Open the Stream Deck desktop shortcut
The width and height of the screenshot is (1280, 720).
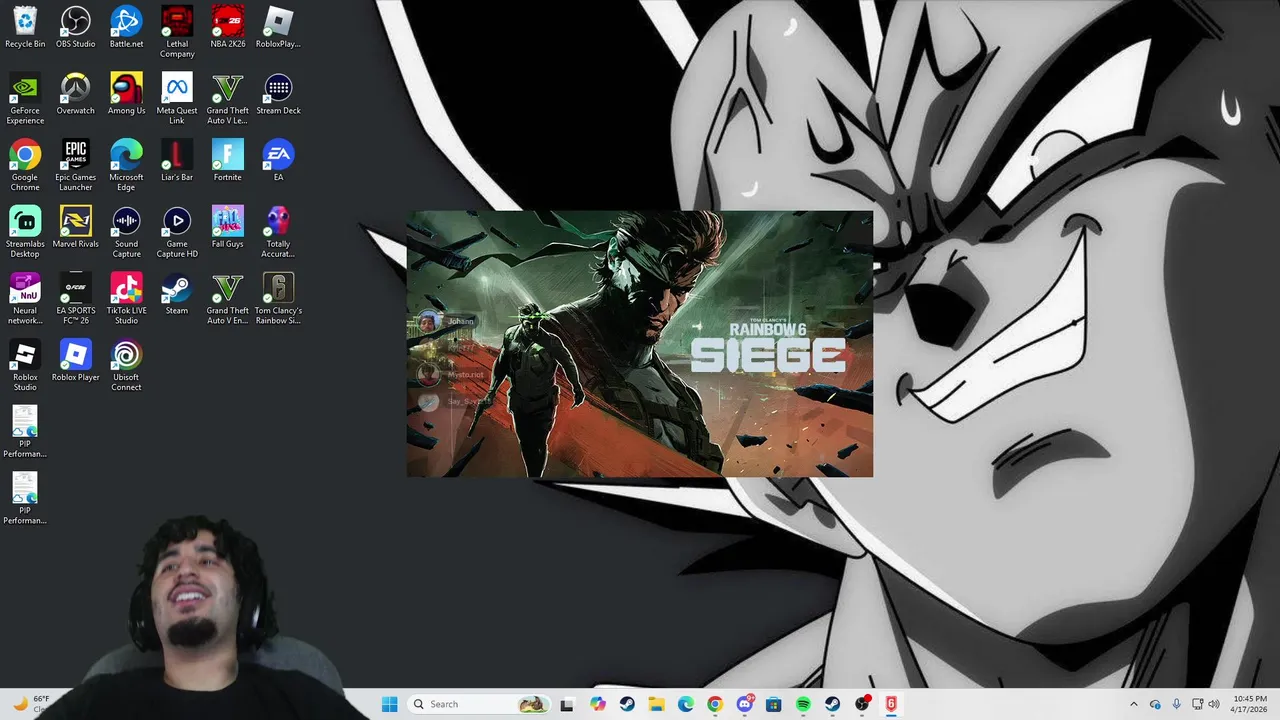coord(278,94)
